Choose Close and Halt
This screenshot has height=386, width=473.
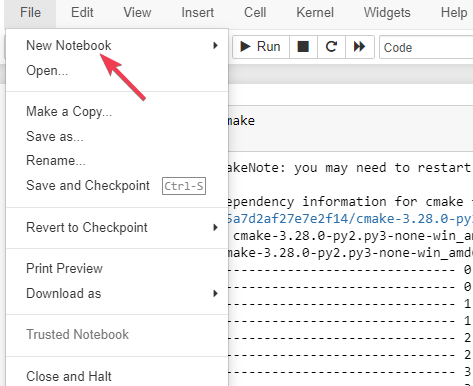117,376
